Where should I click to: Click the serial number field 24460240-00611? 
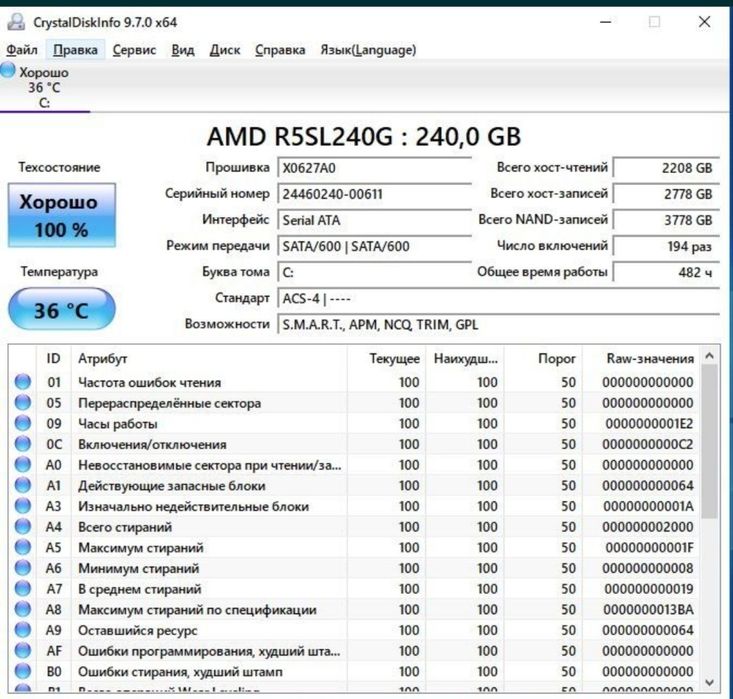point(374,194)
